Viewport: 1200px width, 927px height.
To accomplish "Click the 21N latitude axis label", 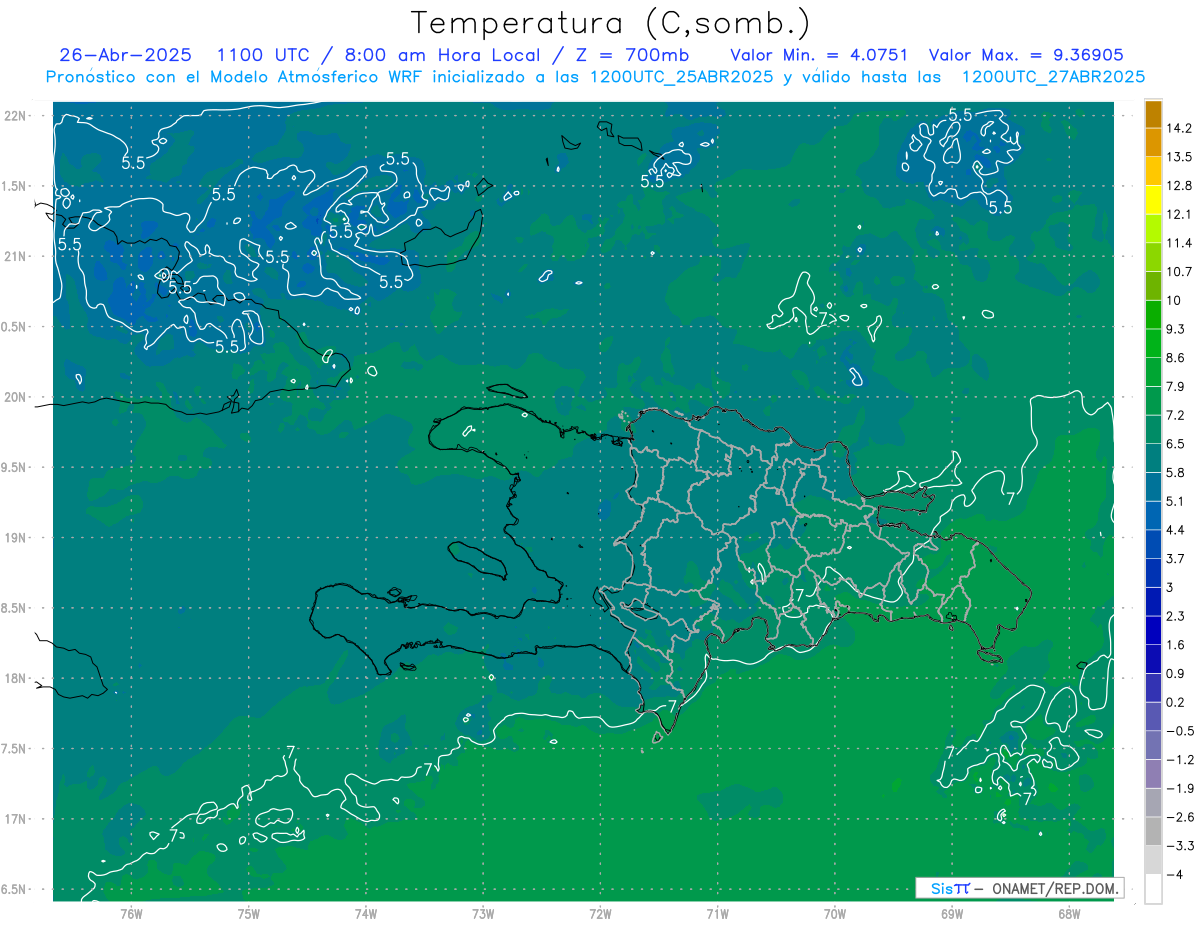I will click(x=16, y=256).
